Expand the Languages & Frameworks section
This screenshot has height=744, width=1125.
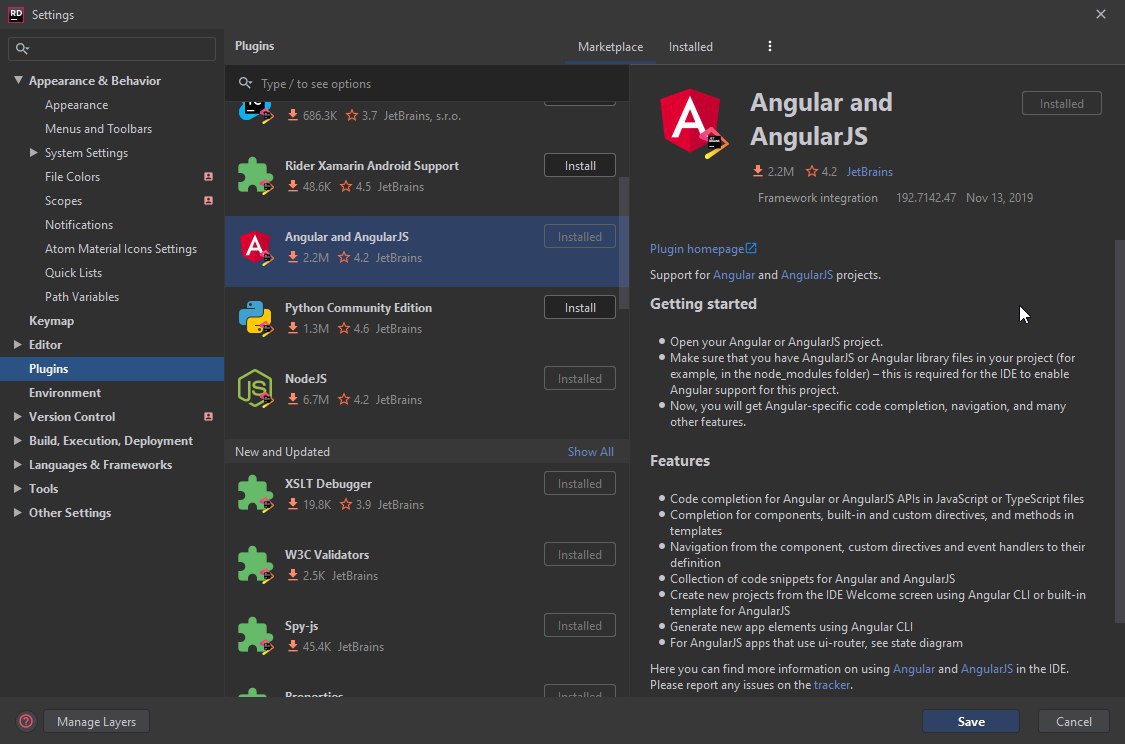(18, 465)
